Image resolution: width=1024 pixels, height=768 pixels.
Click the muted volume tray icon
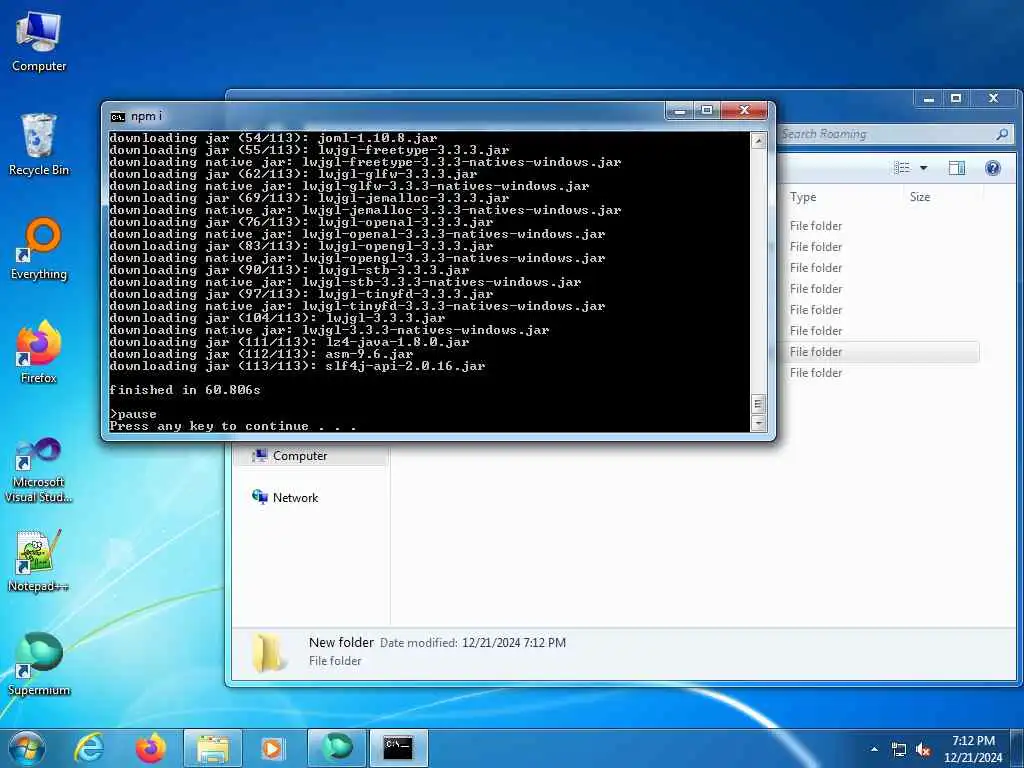pyautogui.click(x=923, y=750)
